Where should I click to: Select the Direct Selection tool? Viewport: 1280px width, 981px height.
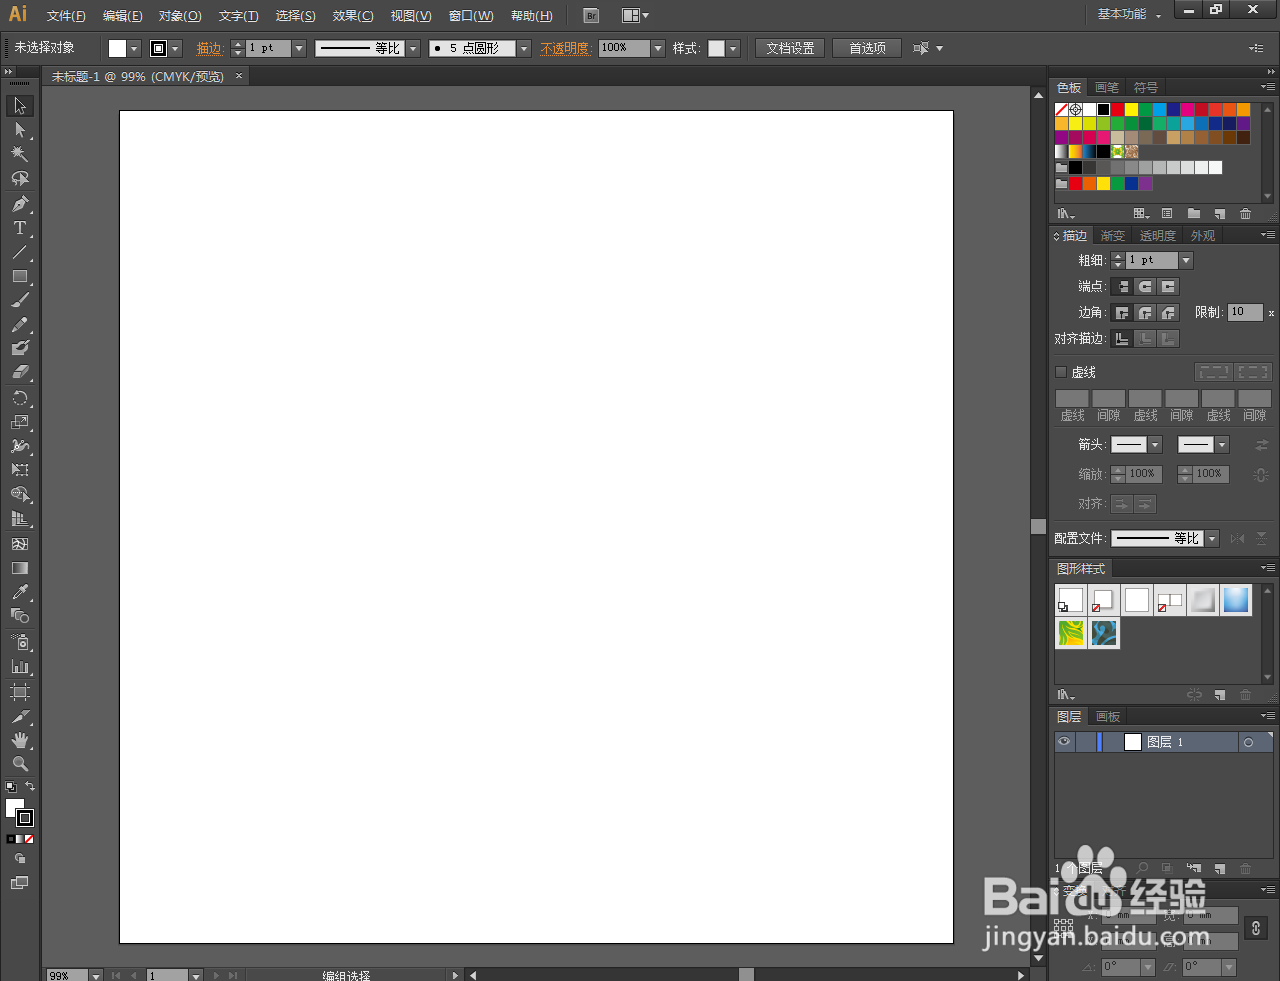coord(20,130)
